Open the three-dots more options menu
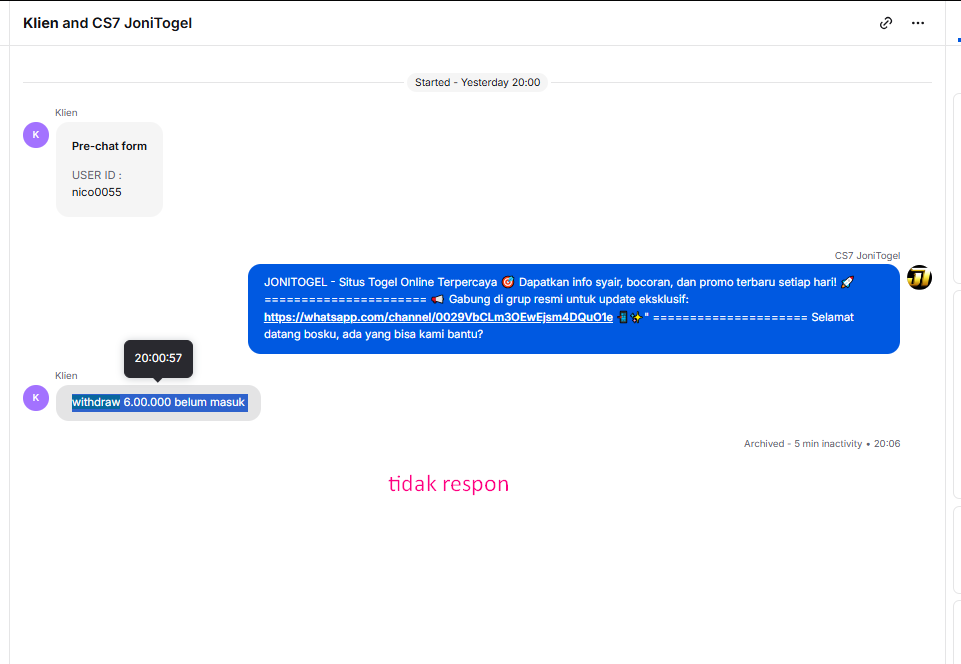This screenshot has width=961, height=664. (917, 23)
